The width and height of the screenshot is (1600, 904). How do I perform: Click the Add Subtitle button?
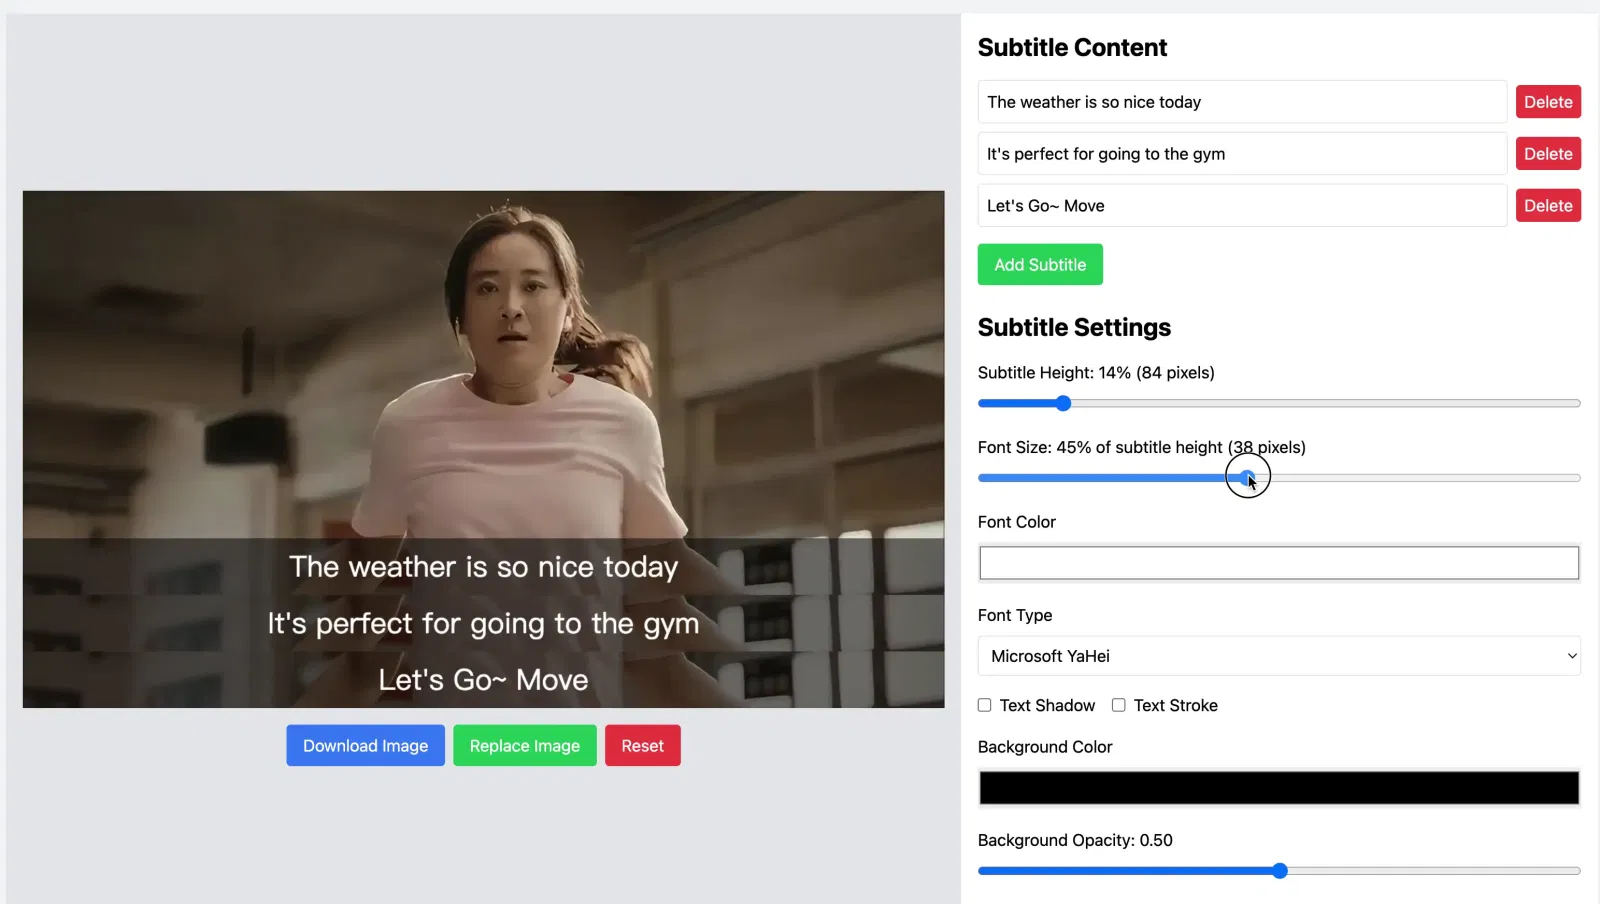1039,265
